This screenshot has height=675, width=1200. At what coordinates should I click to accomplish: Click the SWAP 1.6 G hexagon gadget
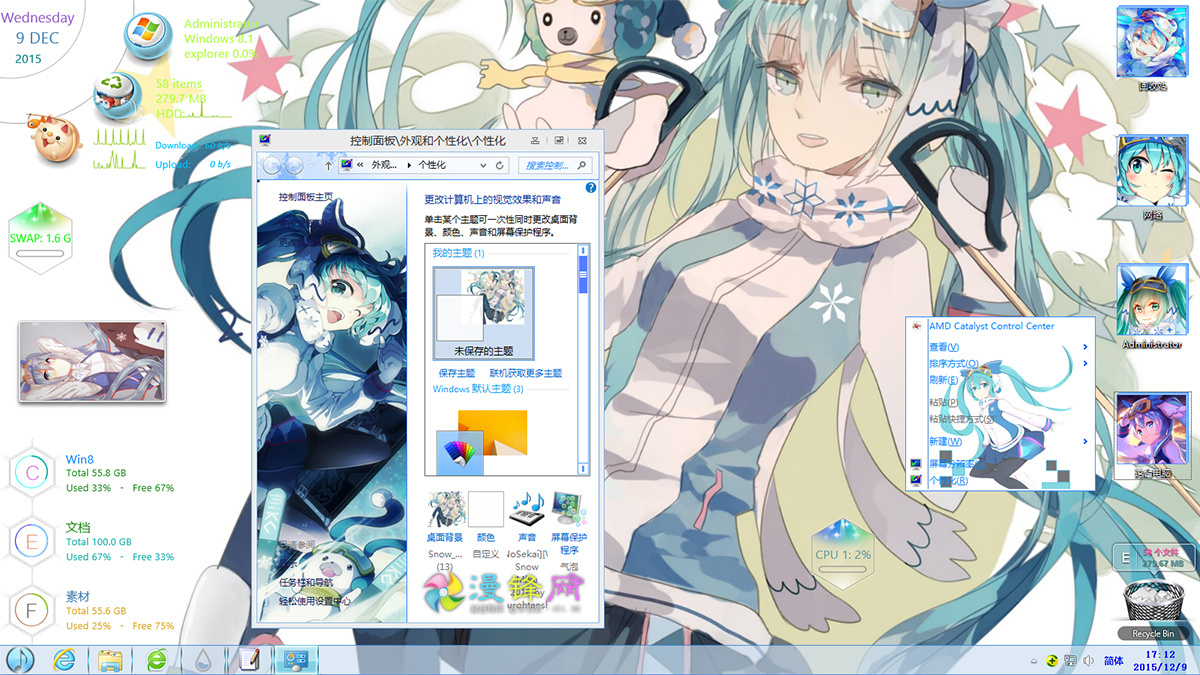41,238
